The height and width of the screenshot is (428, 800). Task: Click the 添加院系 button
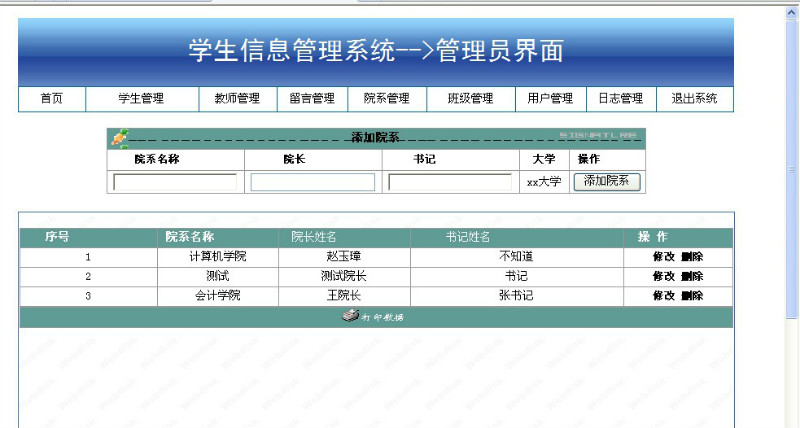(x=607, y=182)
